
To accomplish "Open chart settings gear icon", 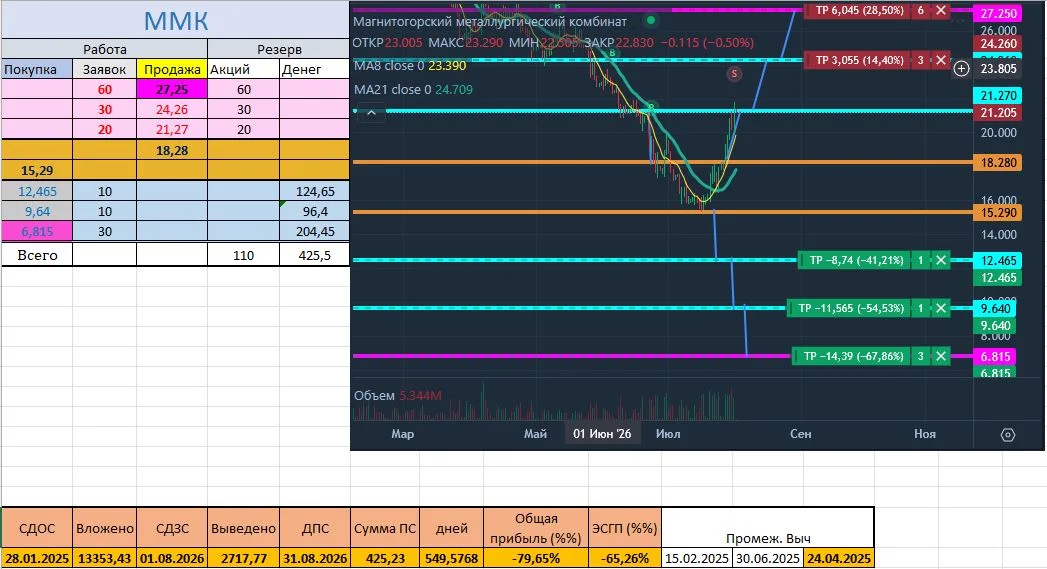I will click(1008, 435).
